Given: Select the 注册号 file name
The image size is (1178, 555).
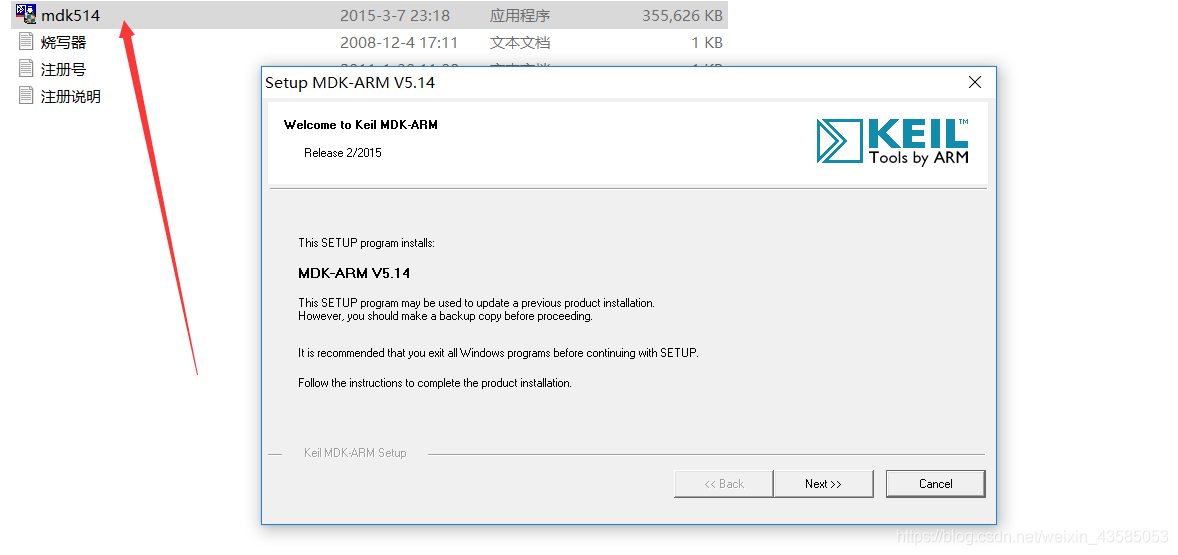Looking at the screenshot, I should tap(63, 70).
